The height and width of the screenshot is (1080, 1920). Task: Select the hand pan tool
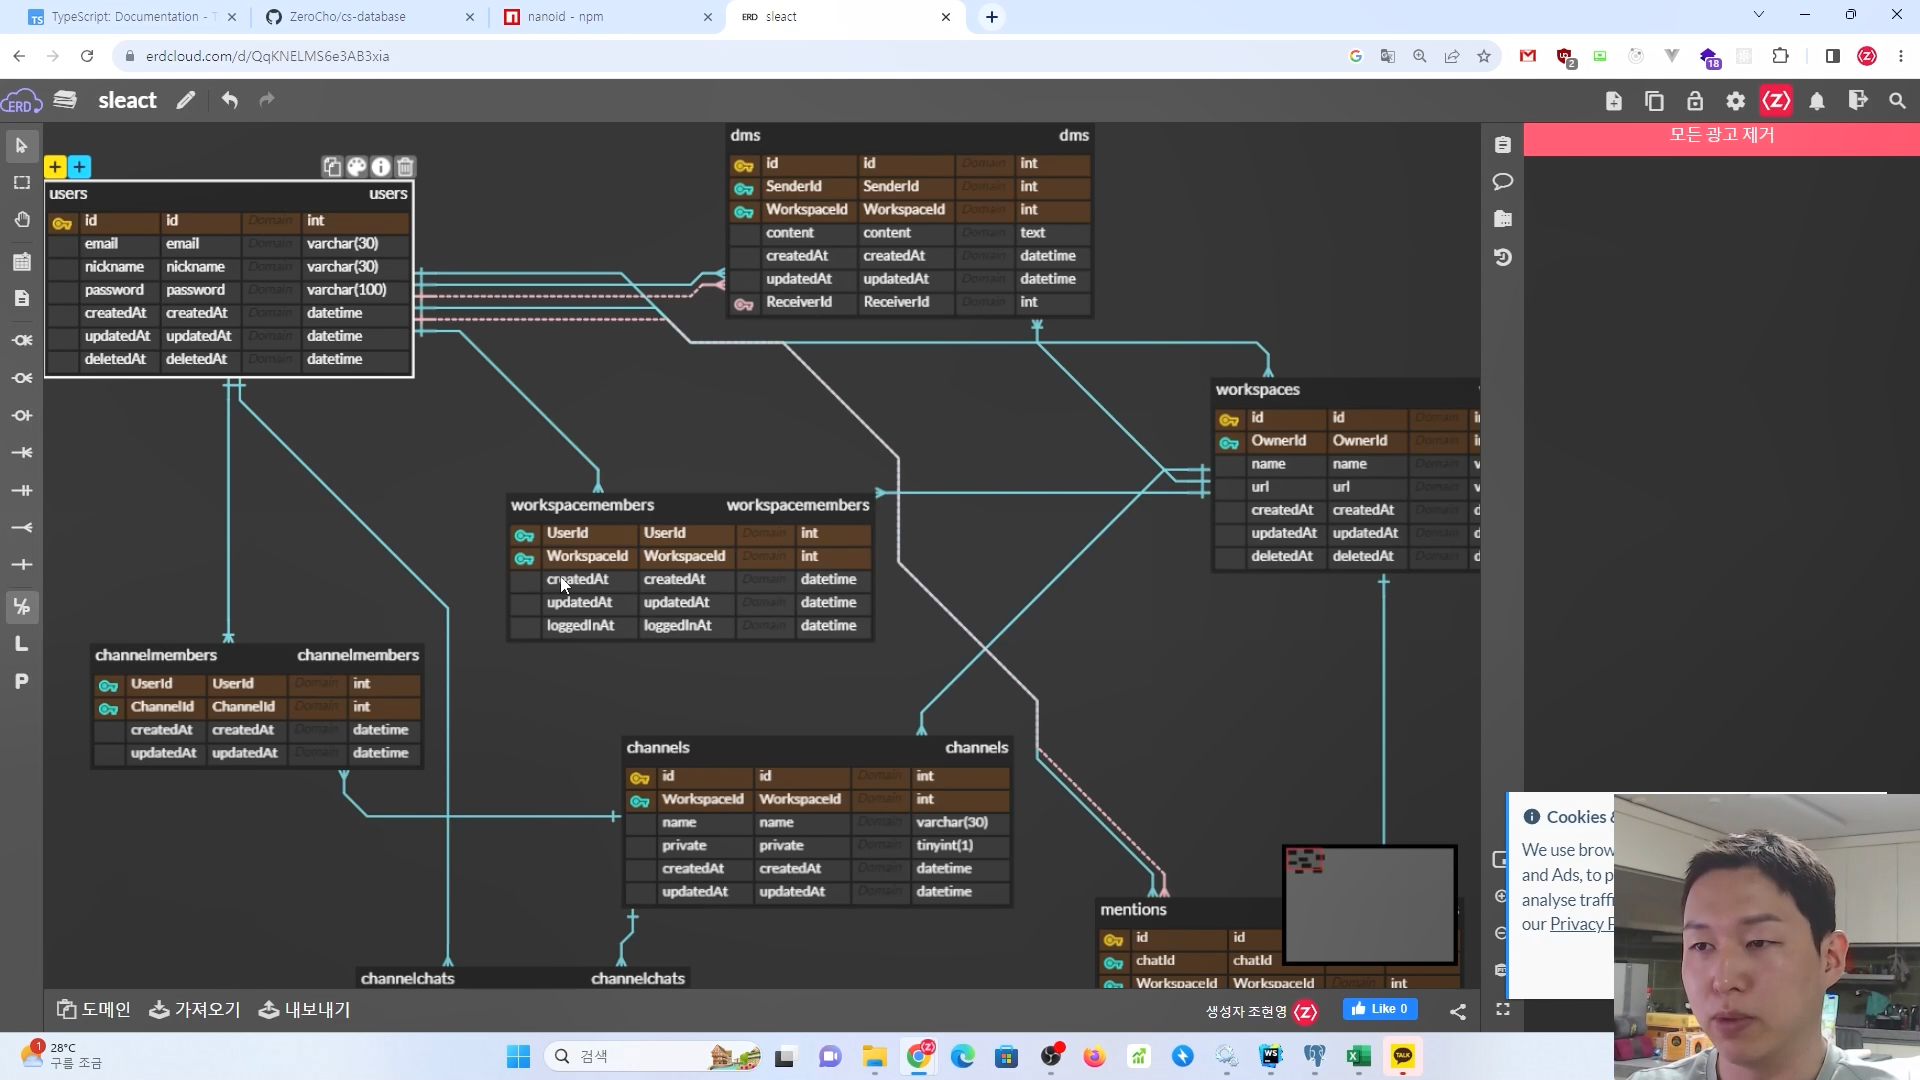[x=22, y=220]
